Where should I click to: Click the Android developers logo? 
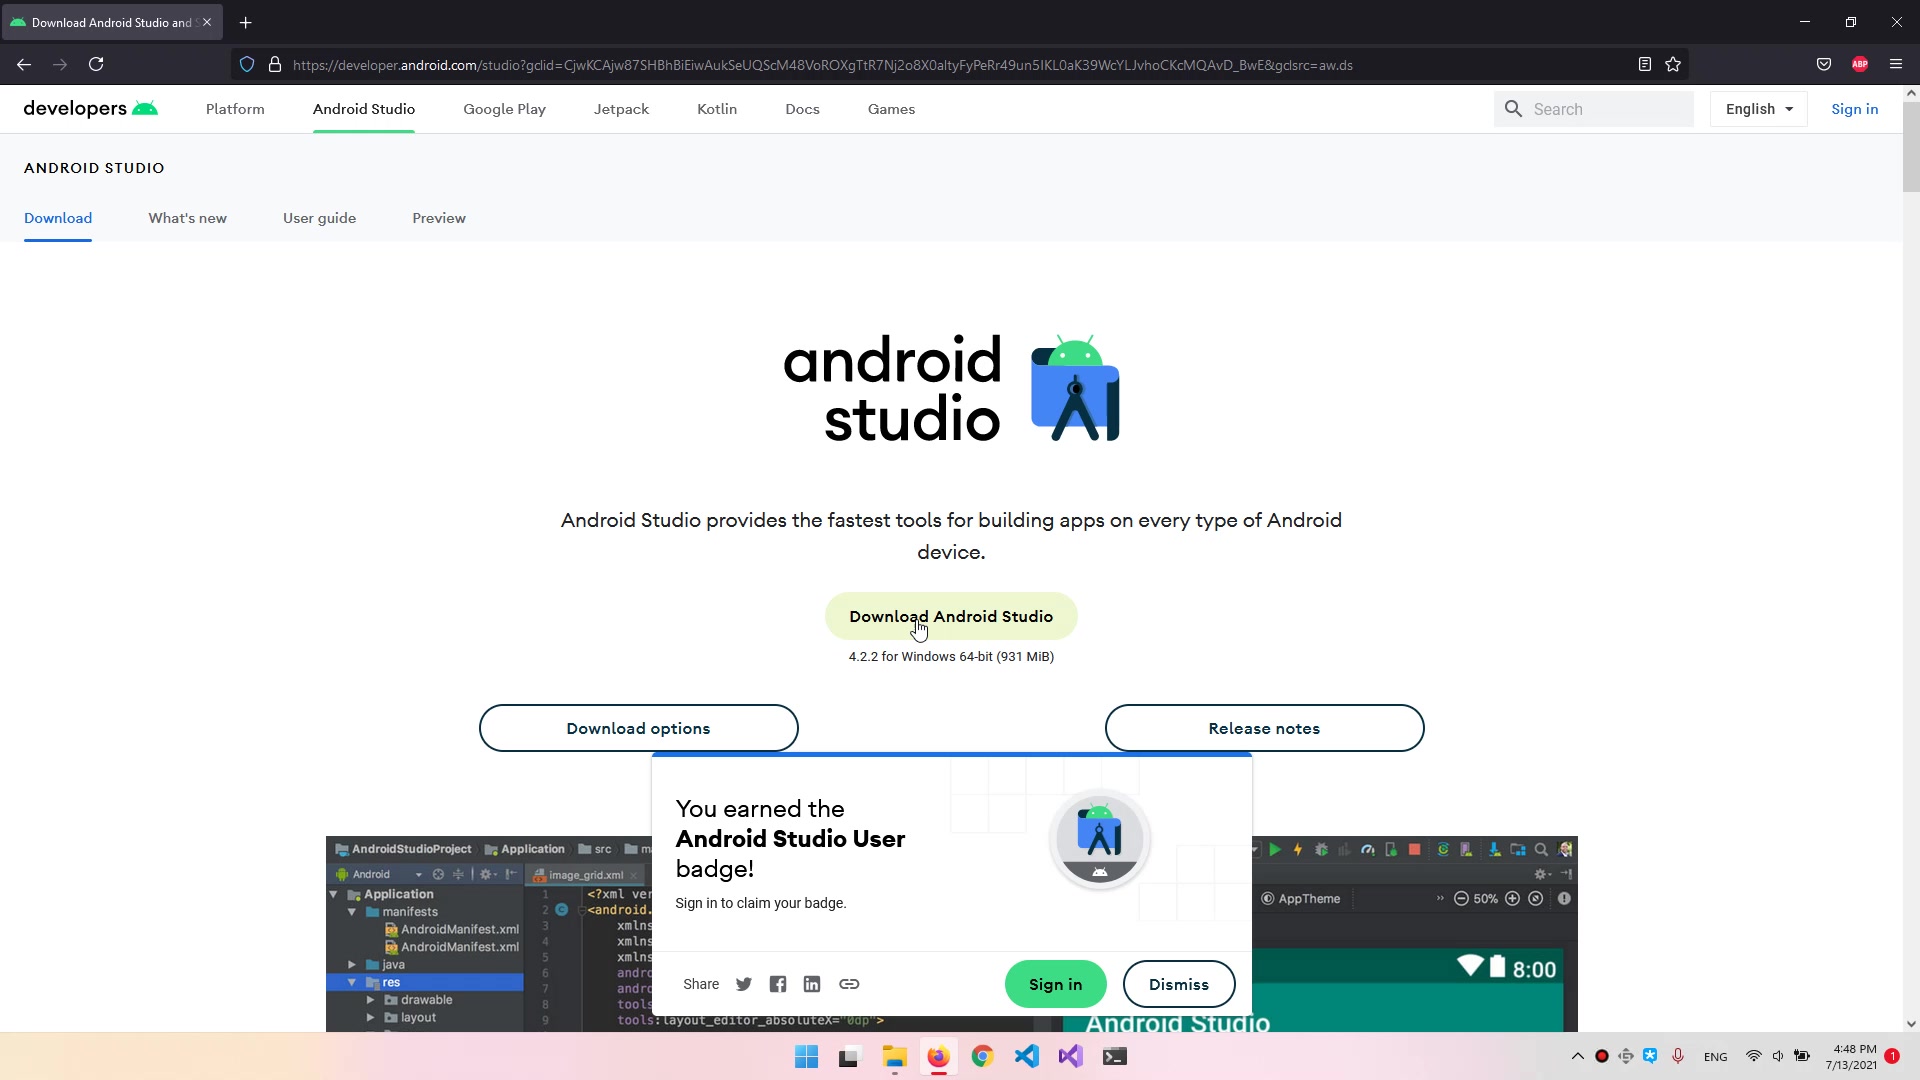(90, 109)
